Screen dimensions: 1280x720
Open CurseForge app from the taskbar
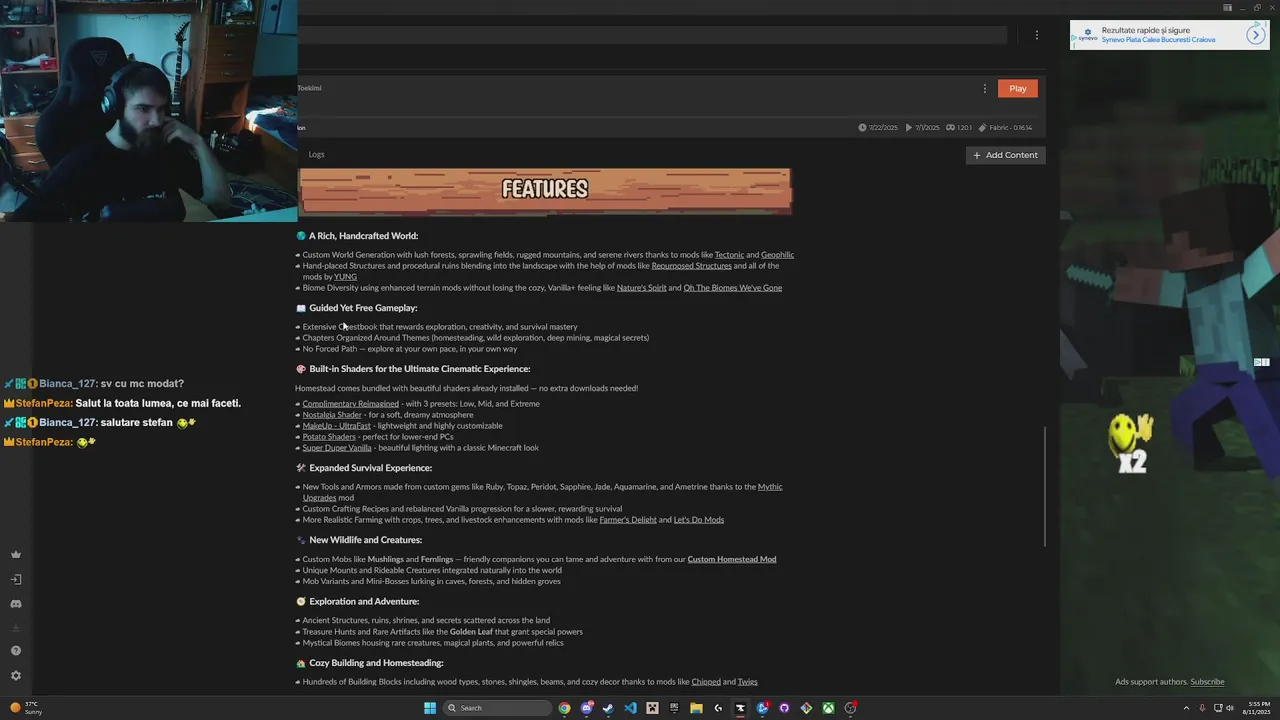[740, 708]
